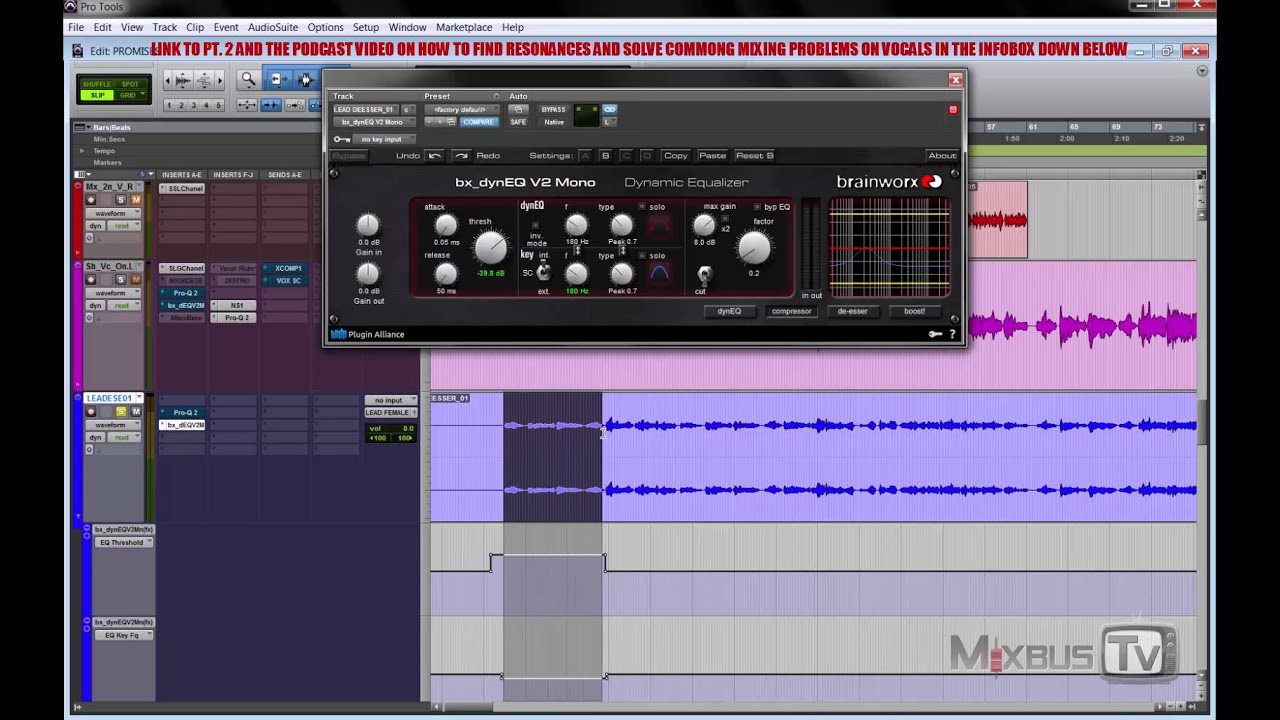Screen dimensions: 1280x720
Task: Click the About button
Action: (x=942, y=156)
